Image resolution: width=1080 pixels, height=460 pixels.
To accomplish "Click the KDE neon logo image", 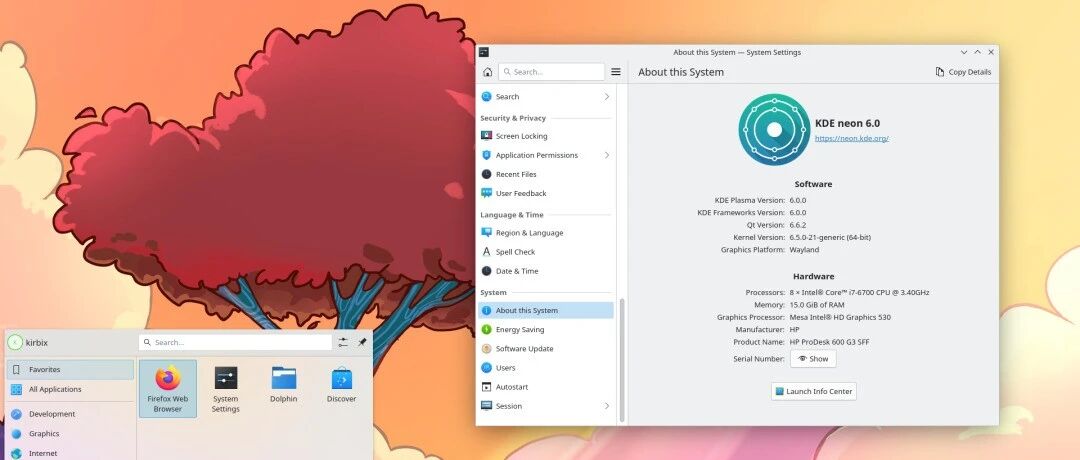I will click(x=774, y=129).
